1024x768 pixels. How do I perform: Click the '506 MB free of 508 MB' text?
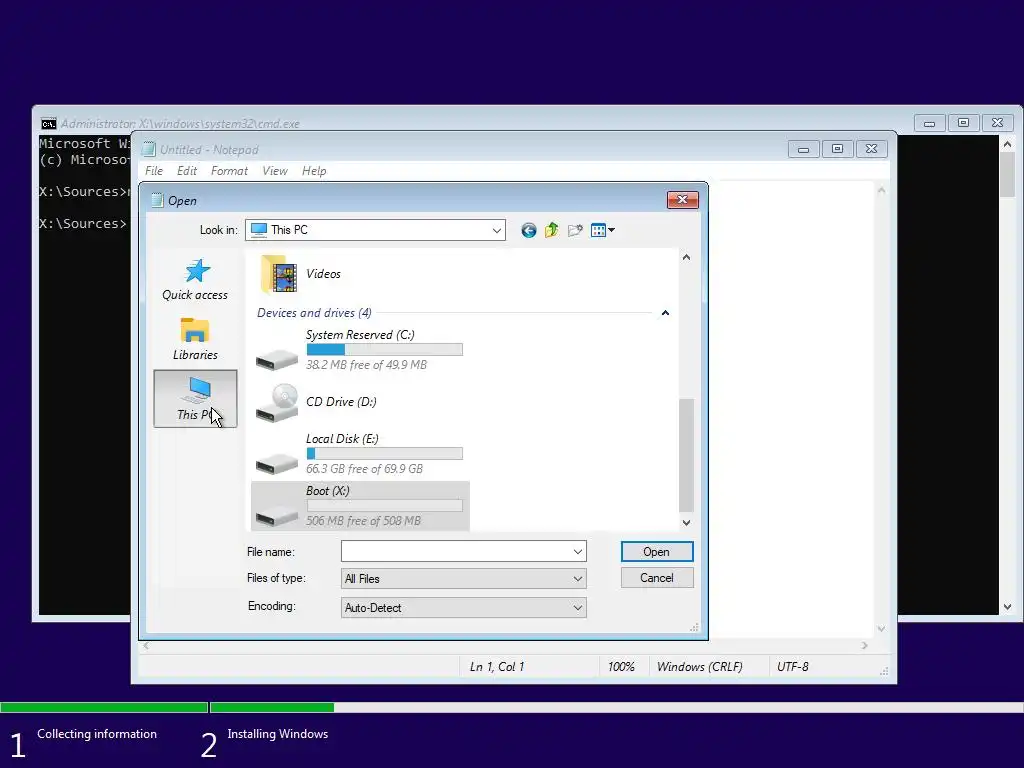click(363, 521)
